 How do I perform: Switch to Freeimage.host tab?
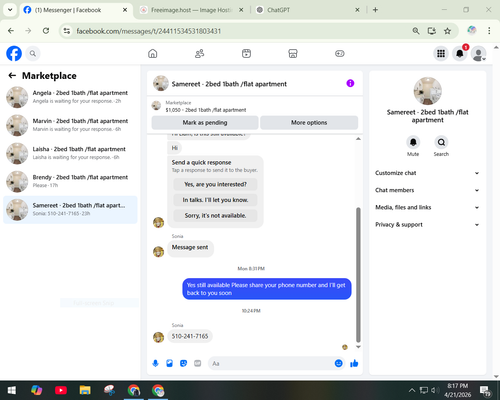point(191,10)
